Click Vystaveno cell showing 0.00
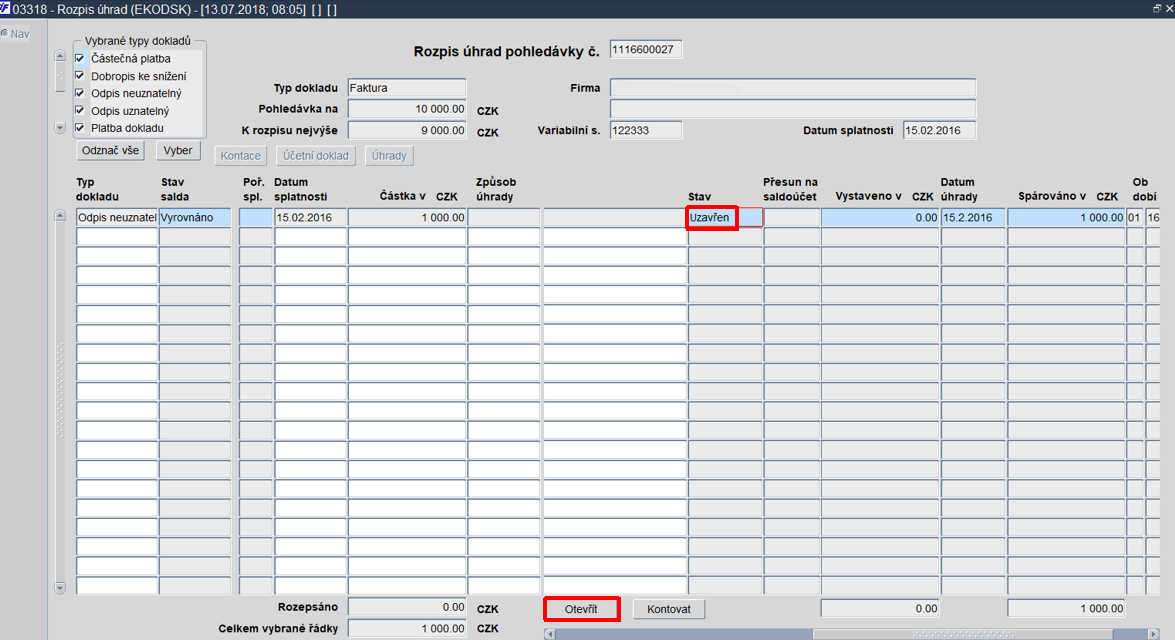 [x=880, y=217]
